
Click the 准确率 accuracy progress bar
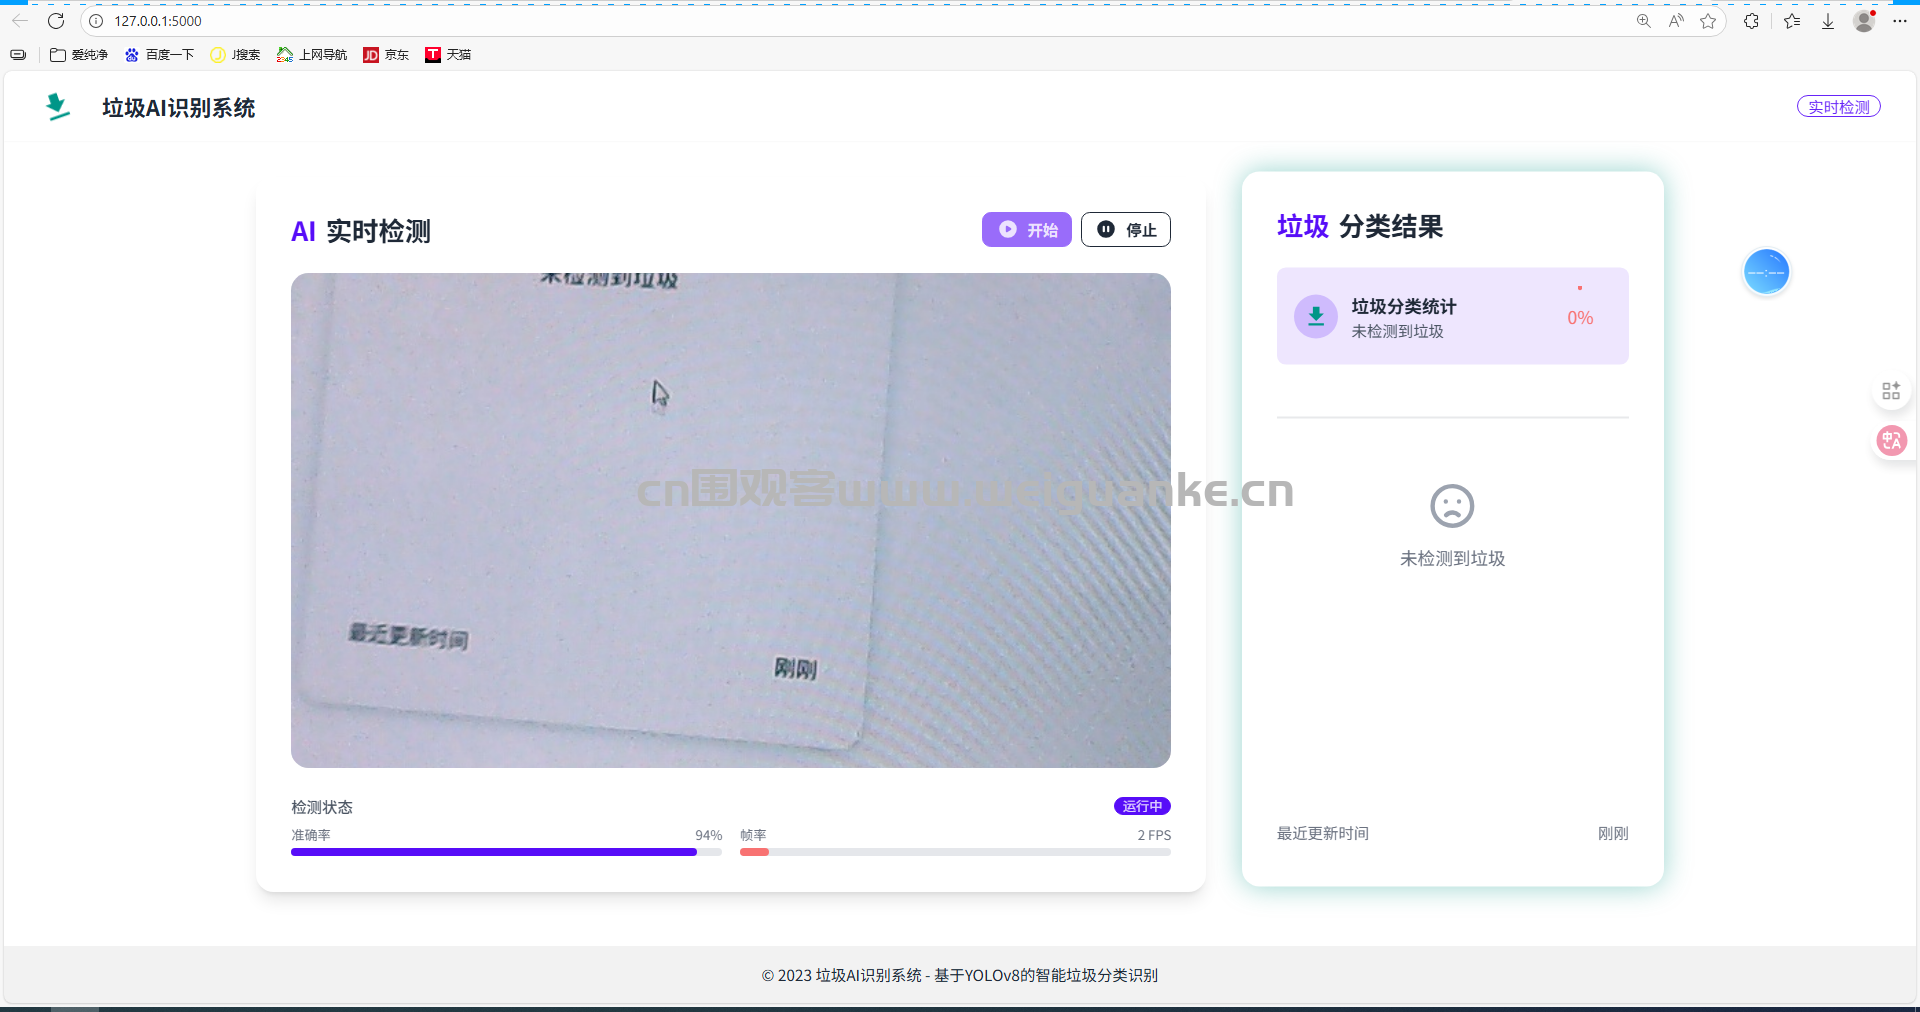point(505,852)
